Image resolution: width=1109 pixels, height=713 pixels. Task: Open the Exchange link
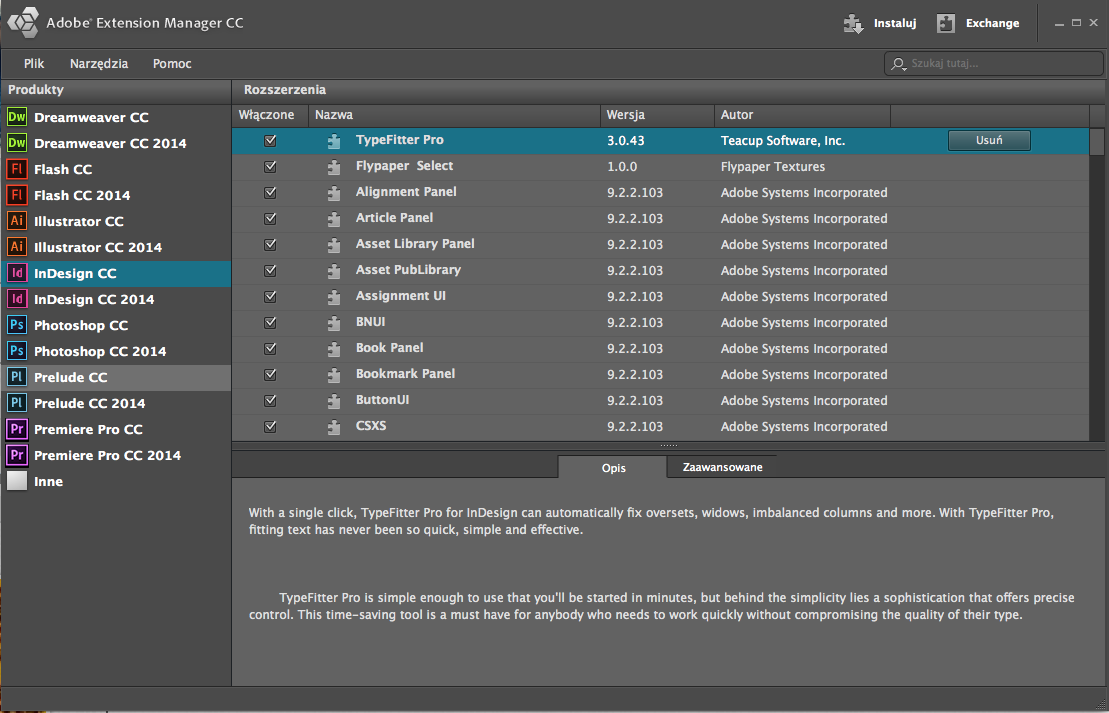tap(992, 23)
